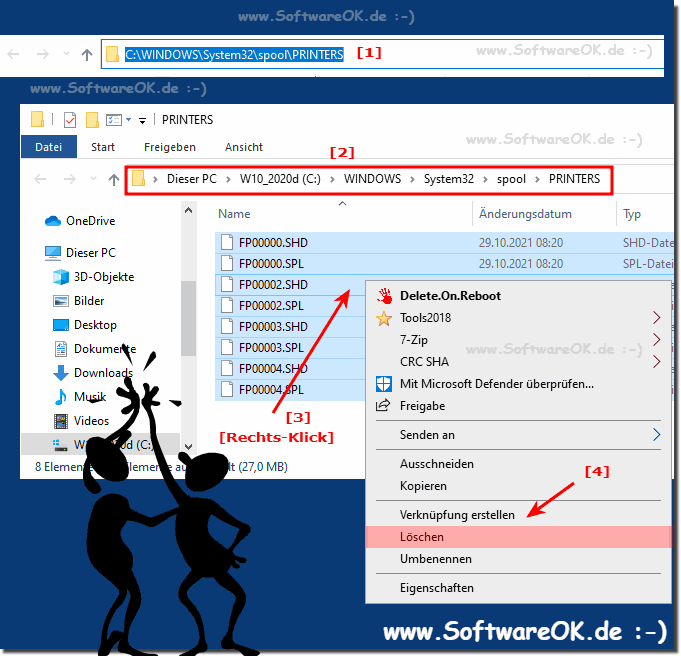Select Dieser PC in the navigation pane
Screen dimensions: 681x656
click(x=80, y=253)
